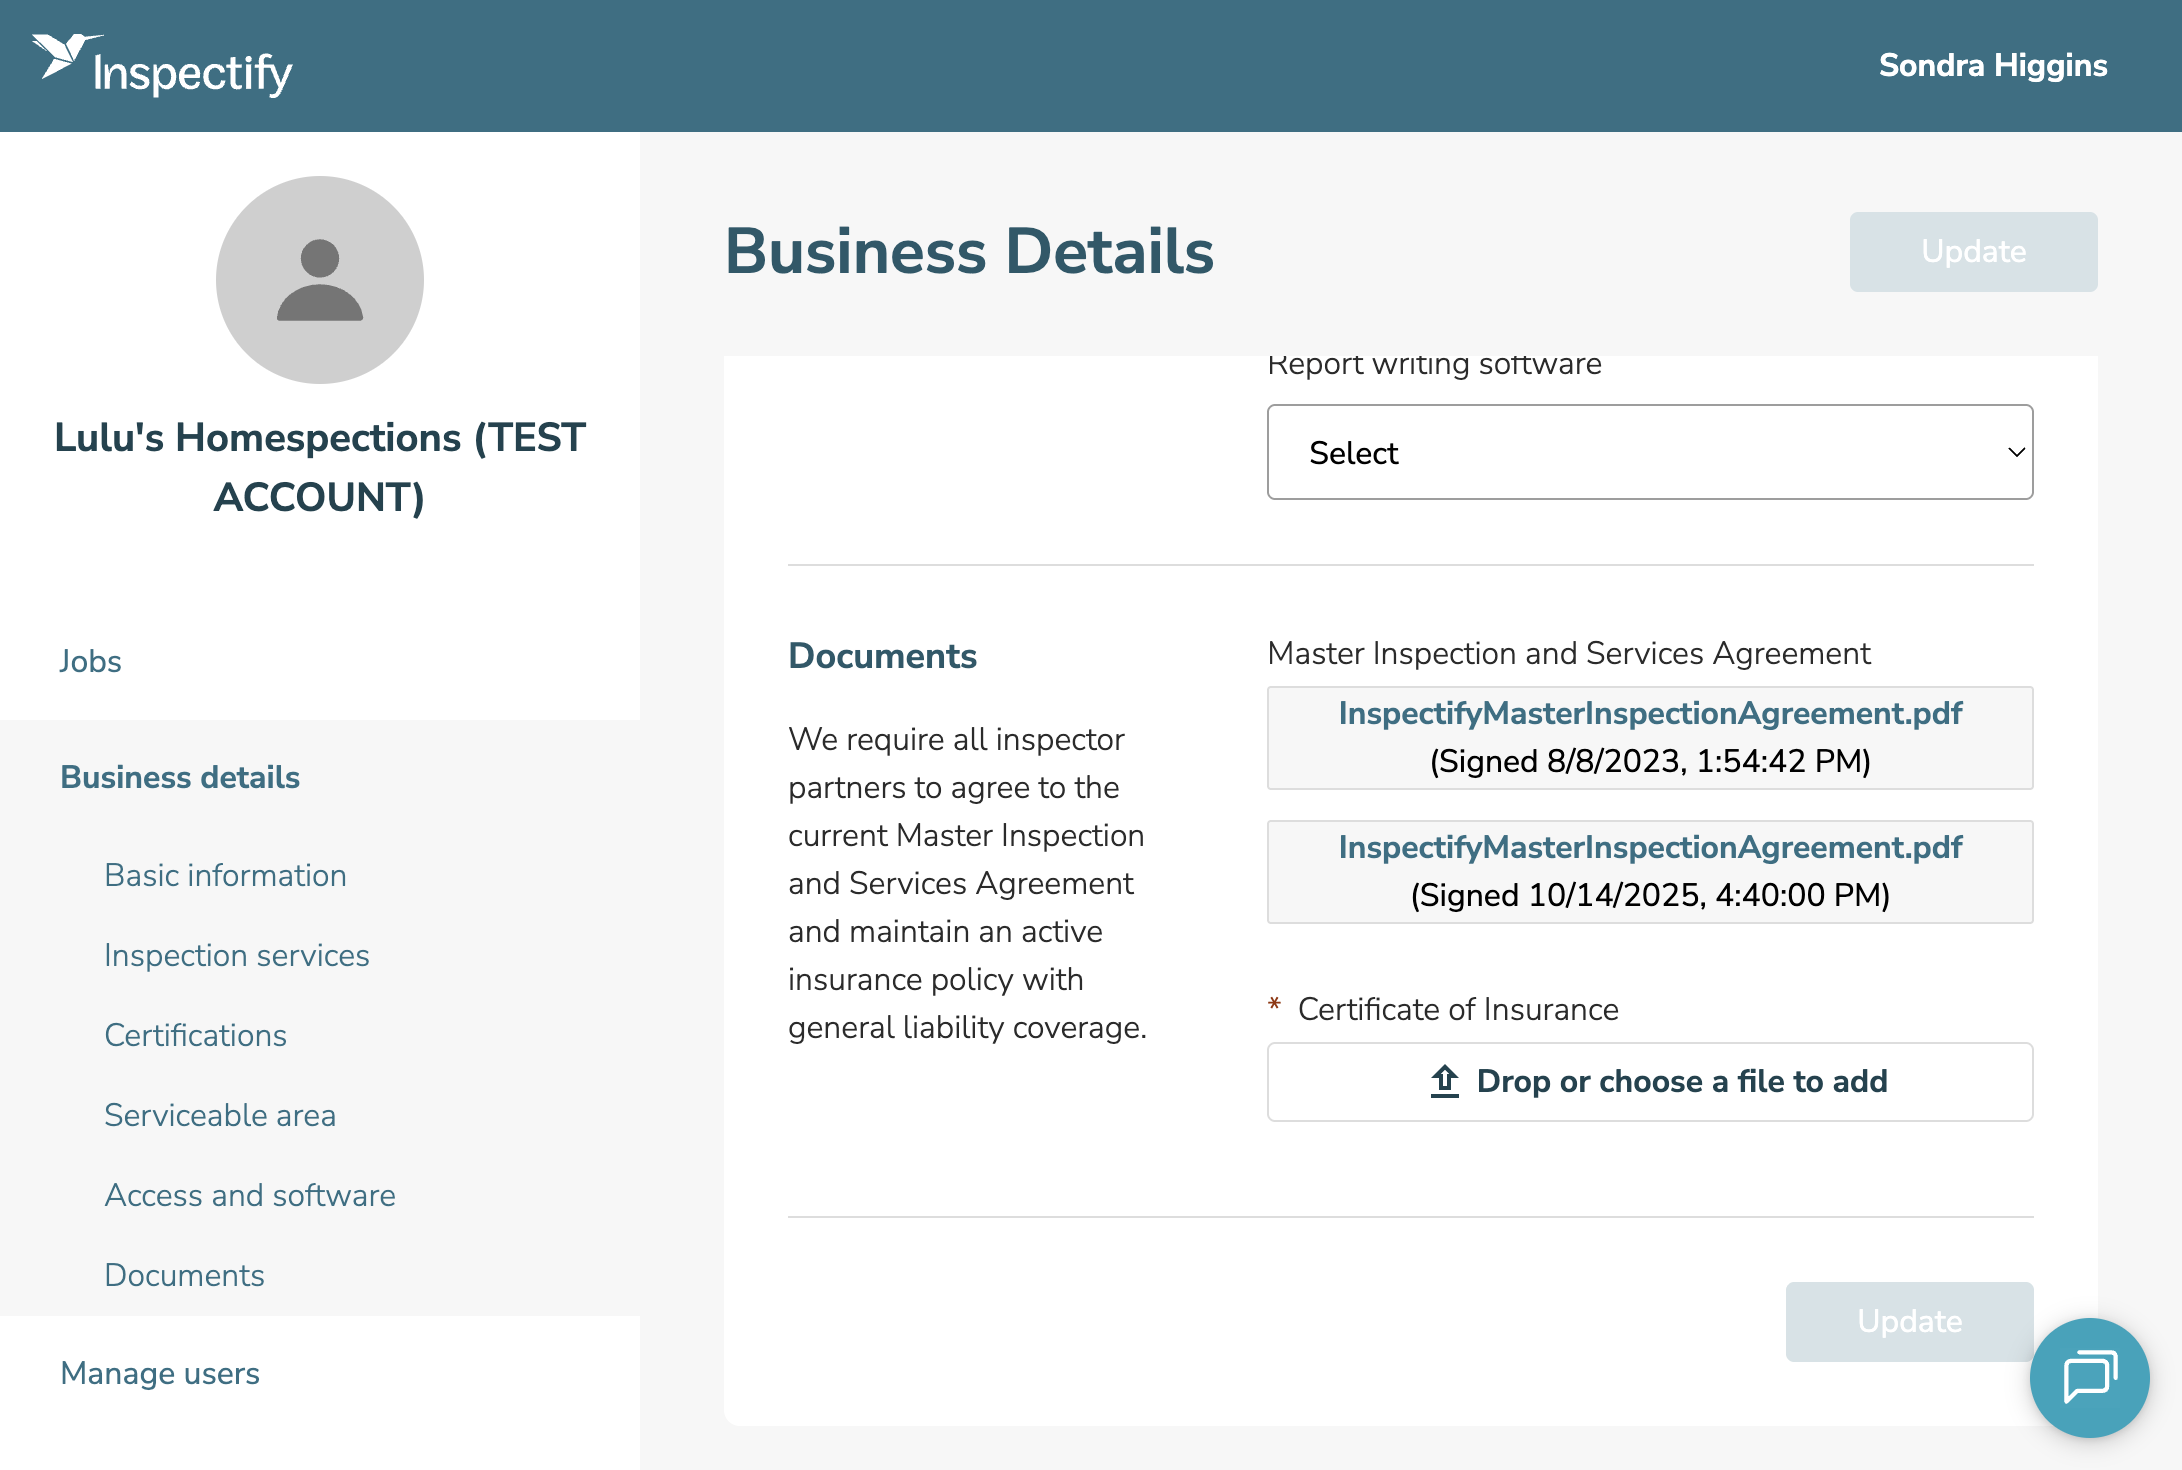This screenshot has height=1470, width=2182.
Task: Click the Documents section heading
Action: pos(882,655)
